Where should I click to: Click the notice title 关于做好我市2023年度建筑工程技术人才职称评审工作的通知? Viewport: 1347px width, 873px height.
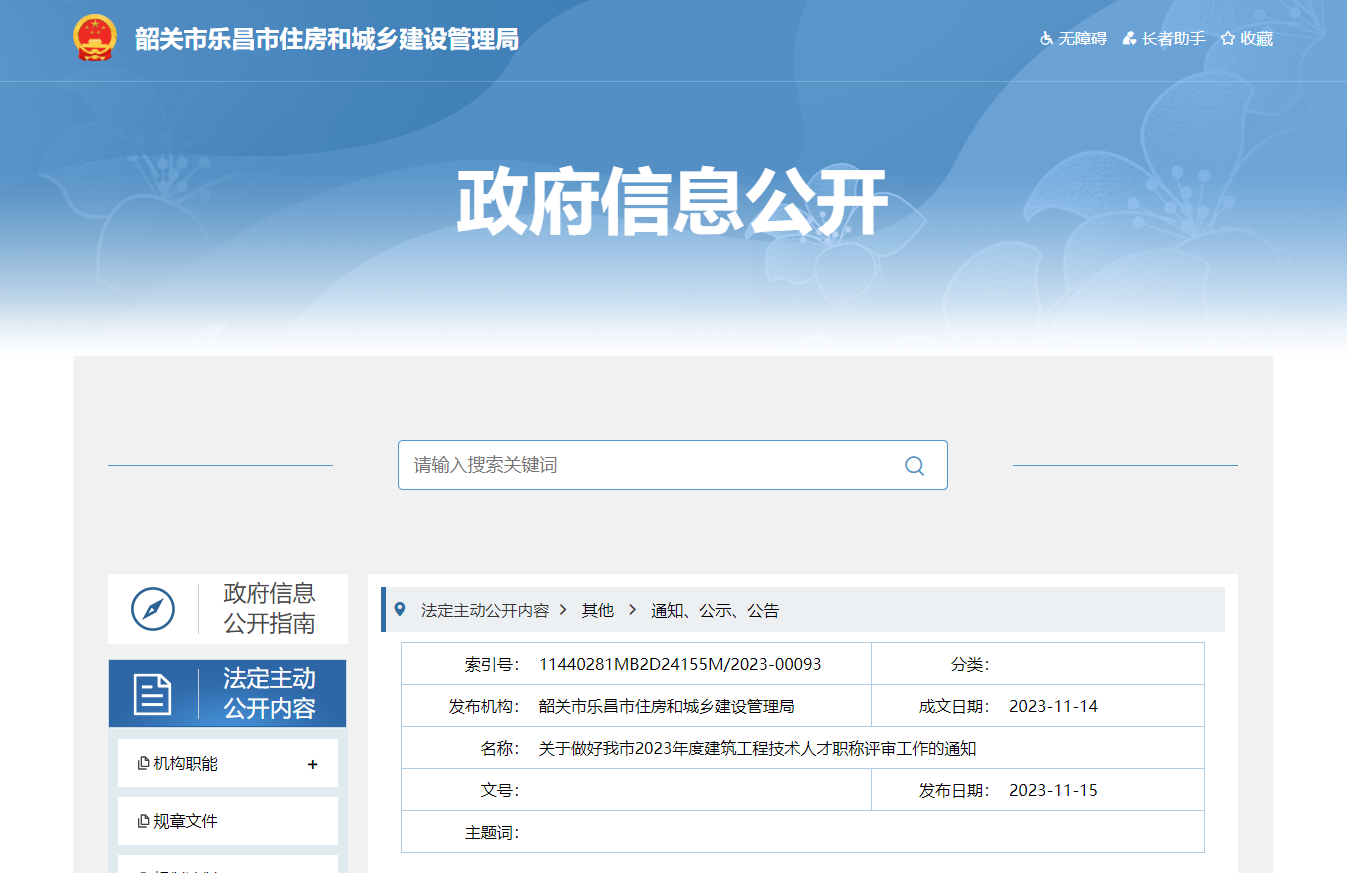757,748
